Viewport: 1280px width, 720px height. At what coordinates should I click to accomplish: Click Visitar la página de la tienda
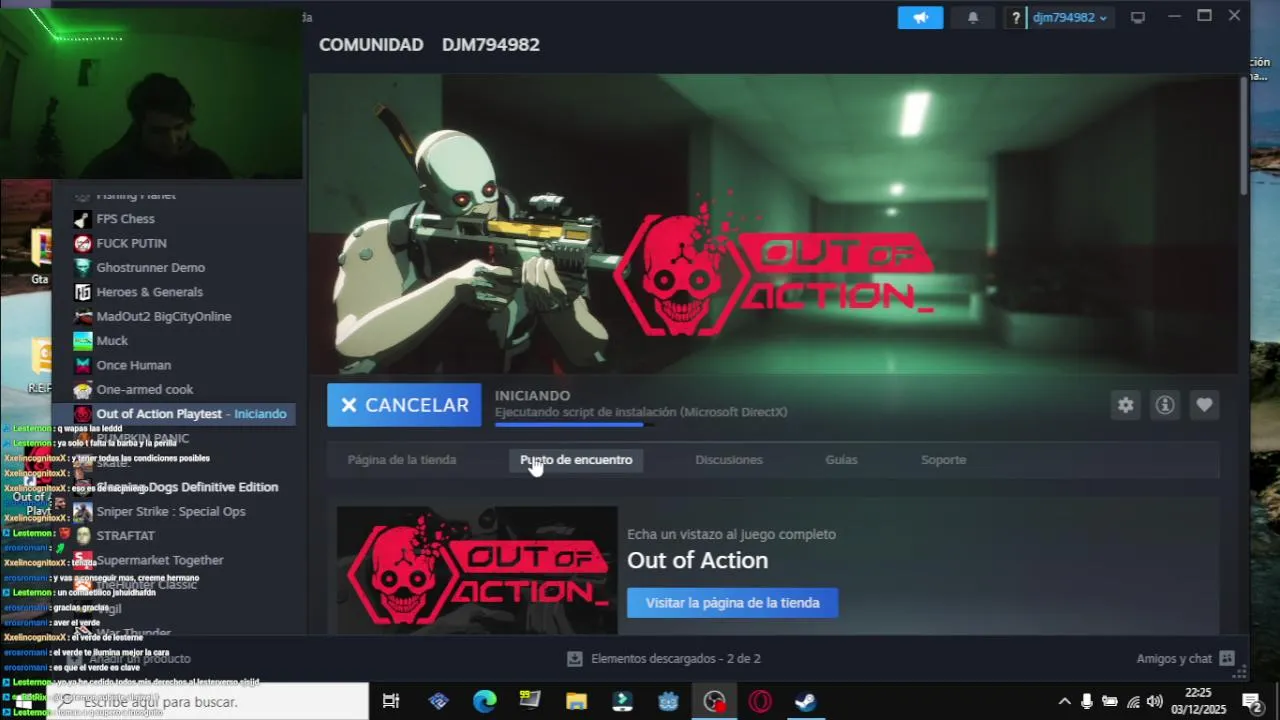(x=732, y=603)
